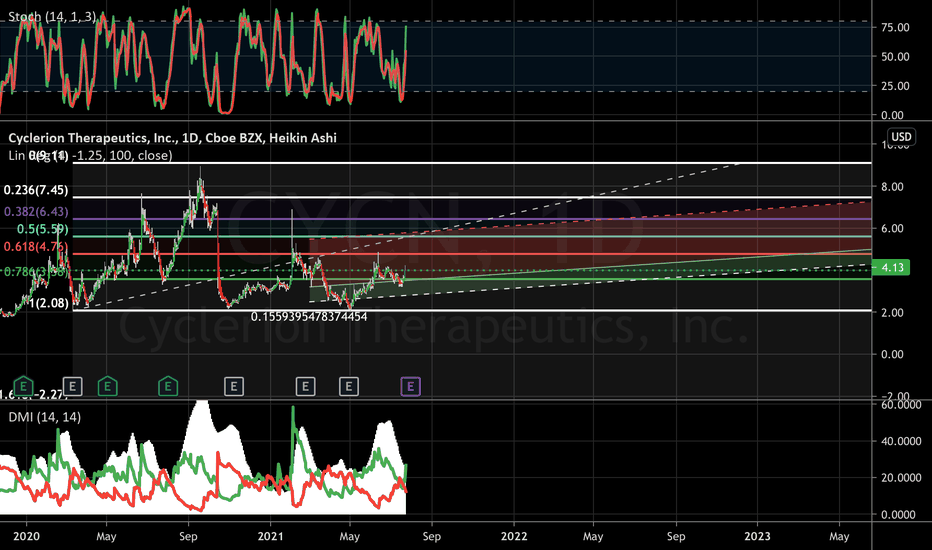Screen dimensions: 932x550
Task: Open gray earnings marker between Sep 2020 and 2021
Action: (x=234, y=386)
